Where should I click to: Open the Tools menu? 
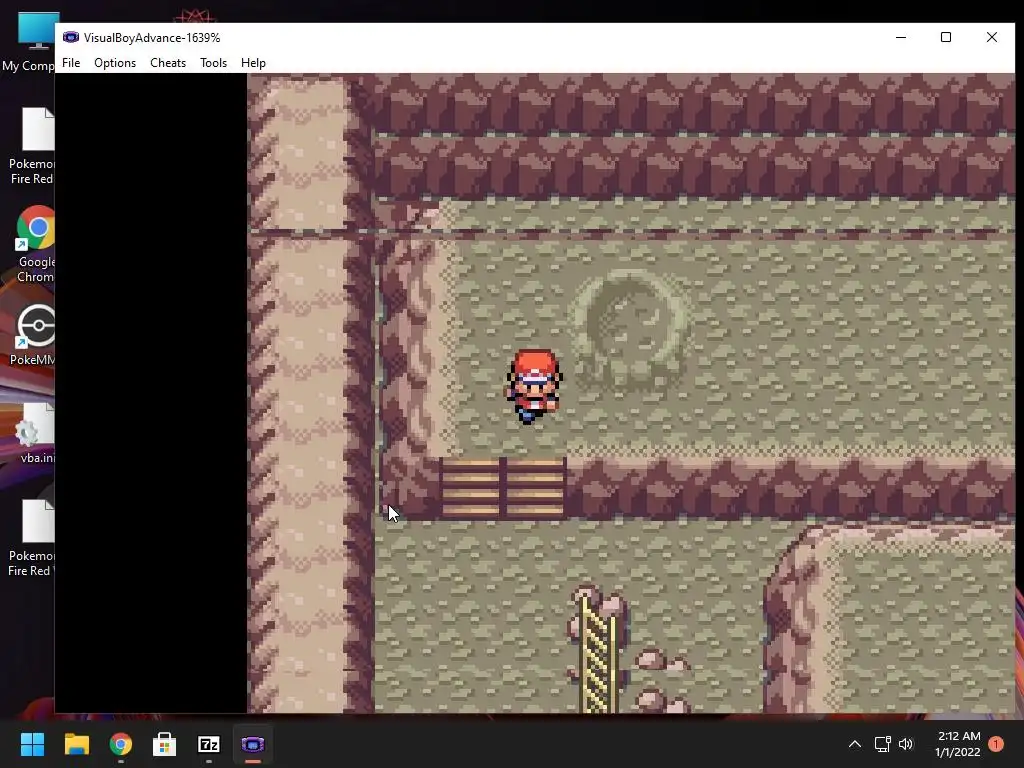[213, 63]
